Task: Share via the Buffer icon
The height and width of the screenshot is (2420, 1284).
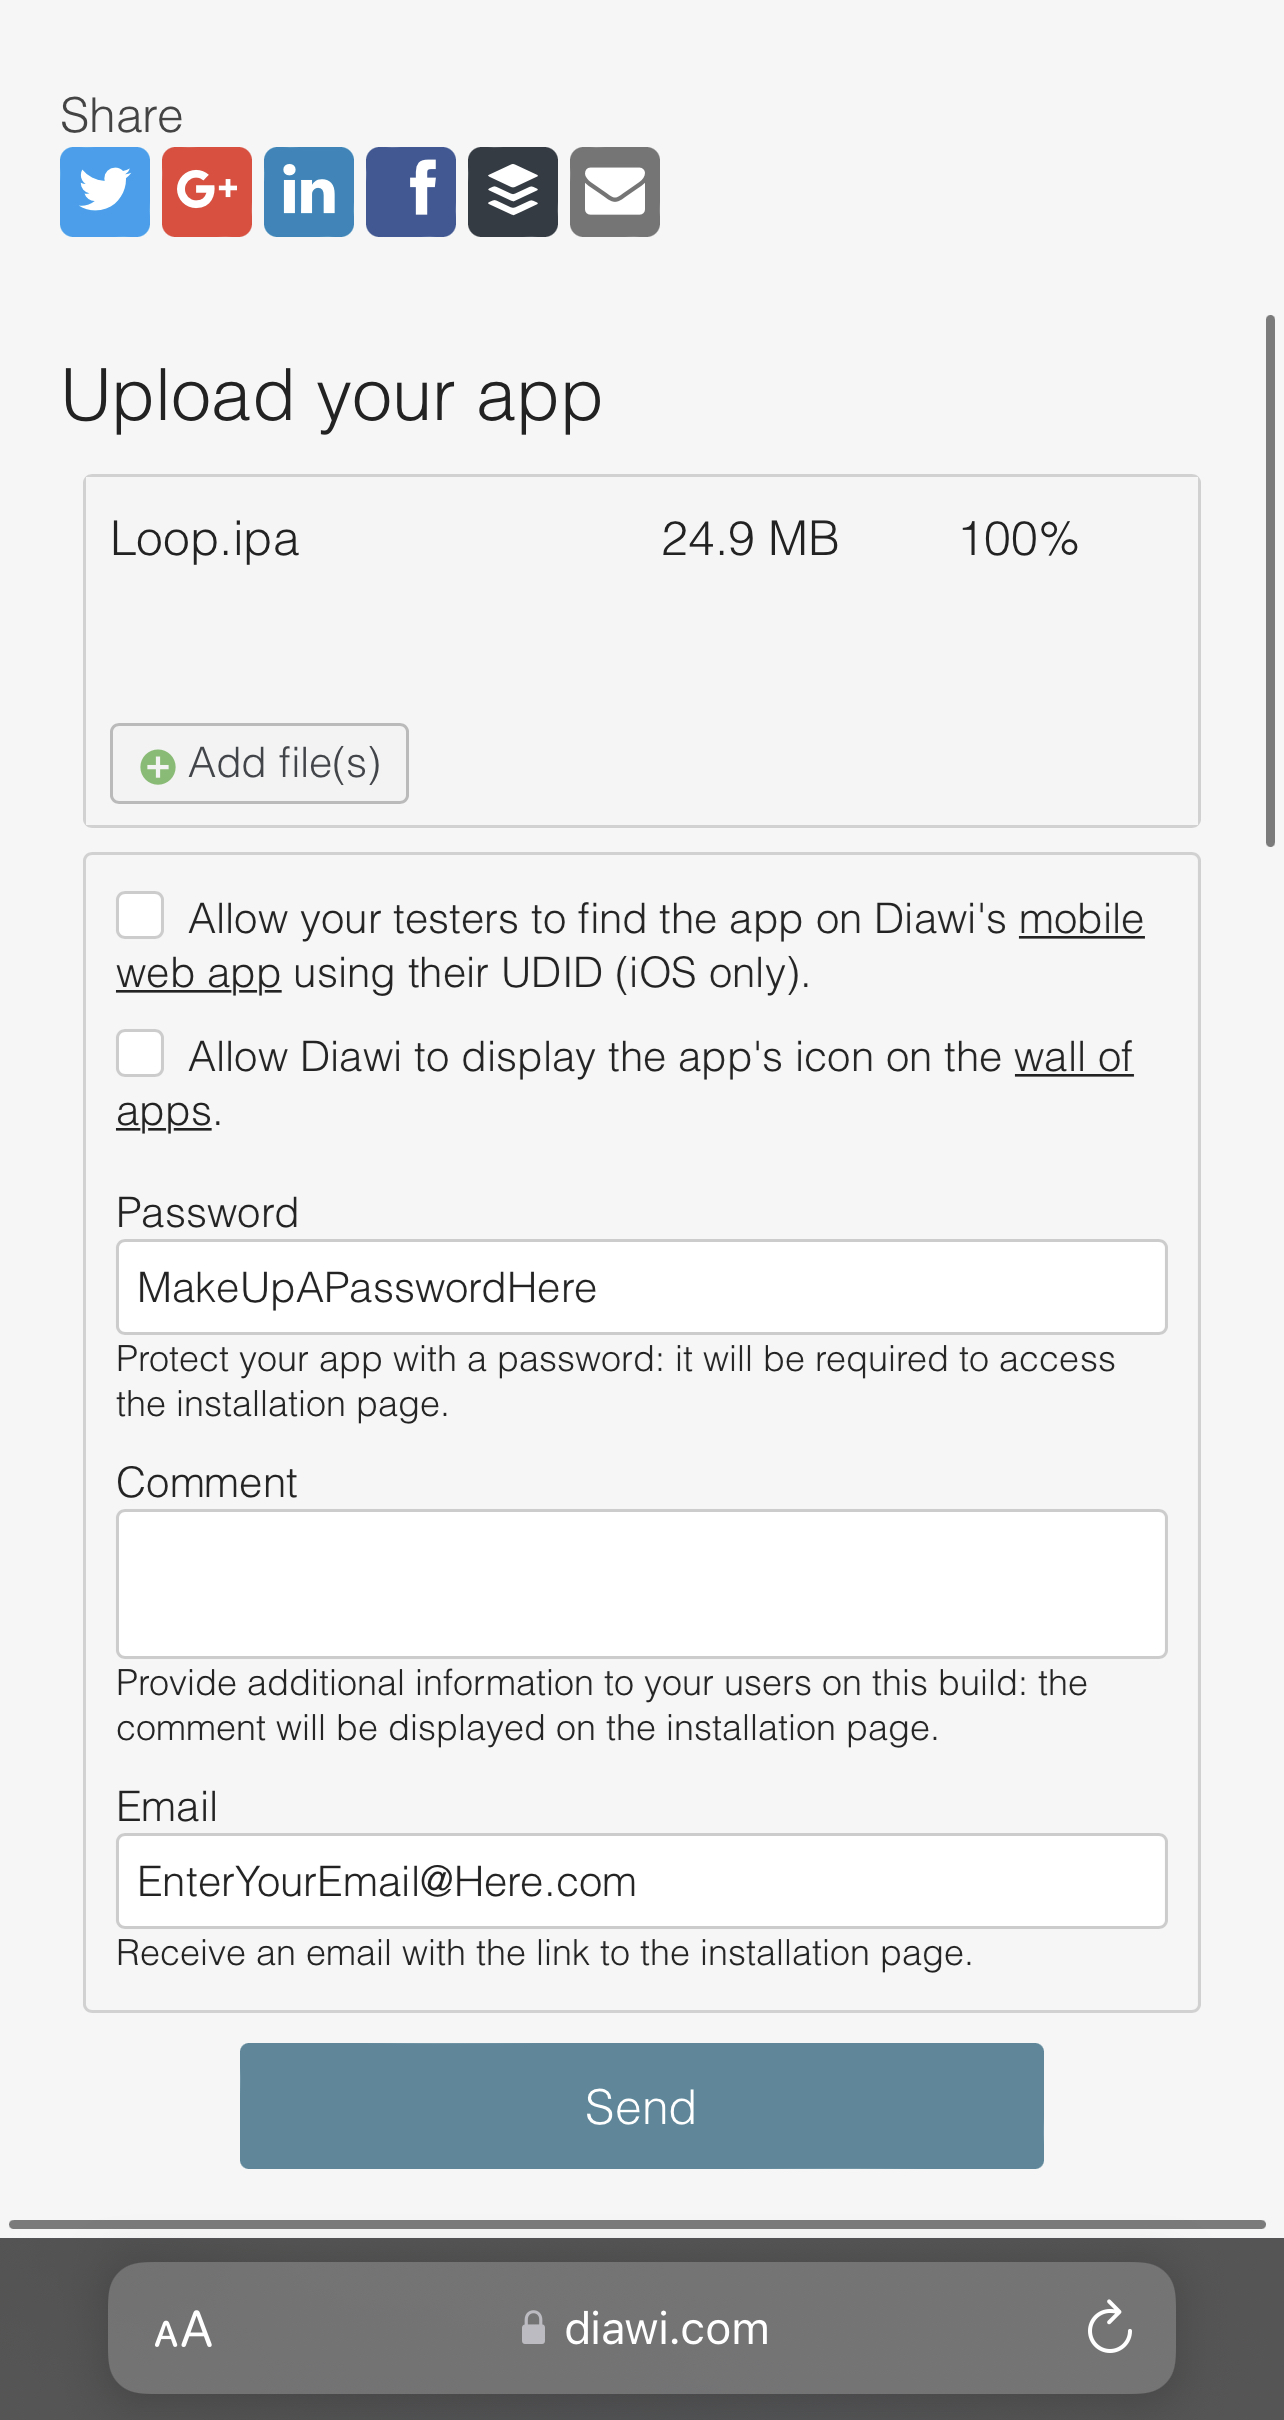Action: [x=513, y=192]
